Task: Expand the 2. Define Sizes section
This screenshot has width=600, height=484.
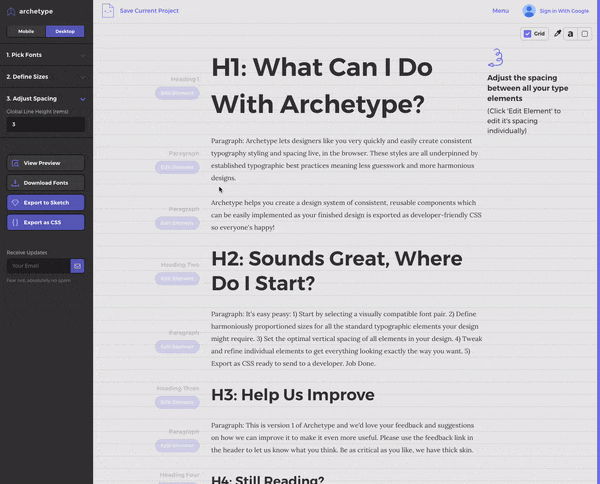Action: tap(46, 77)
